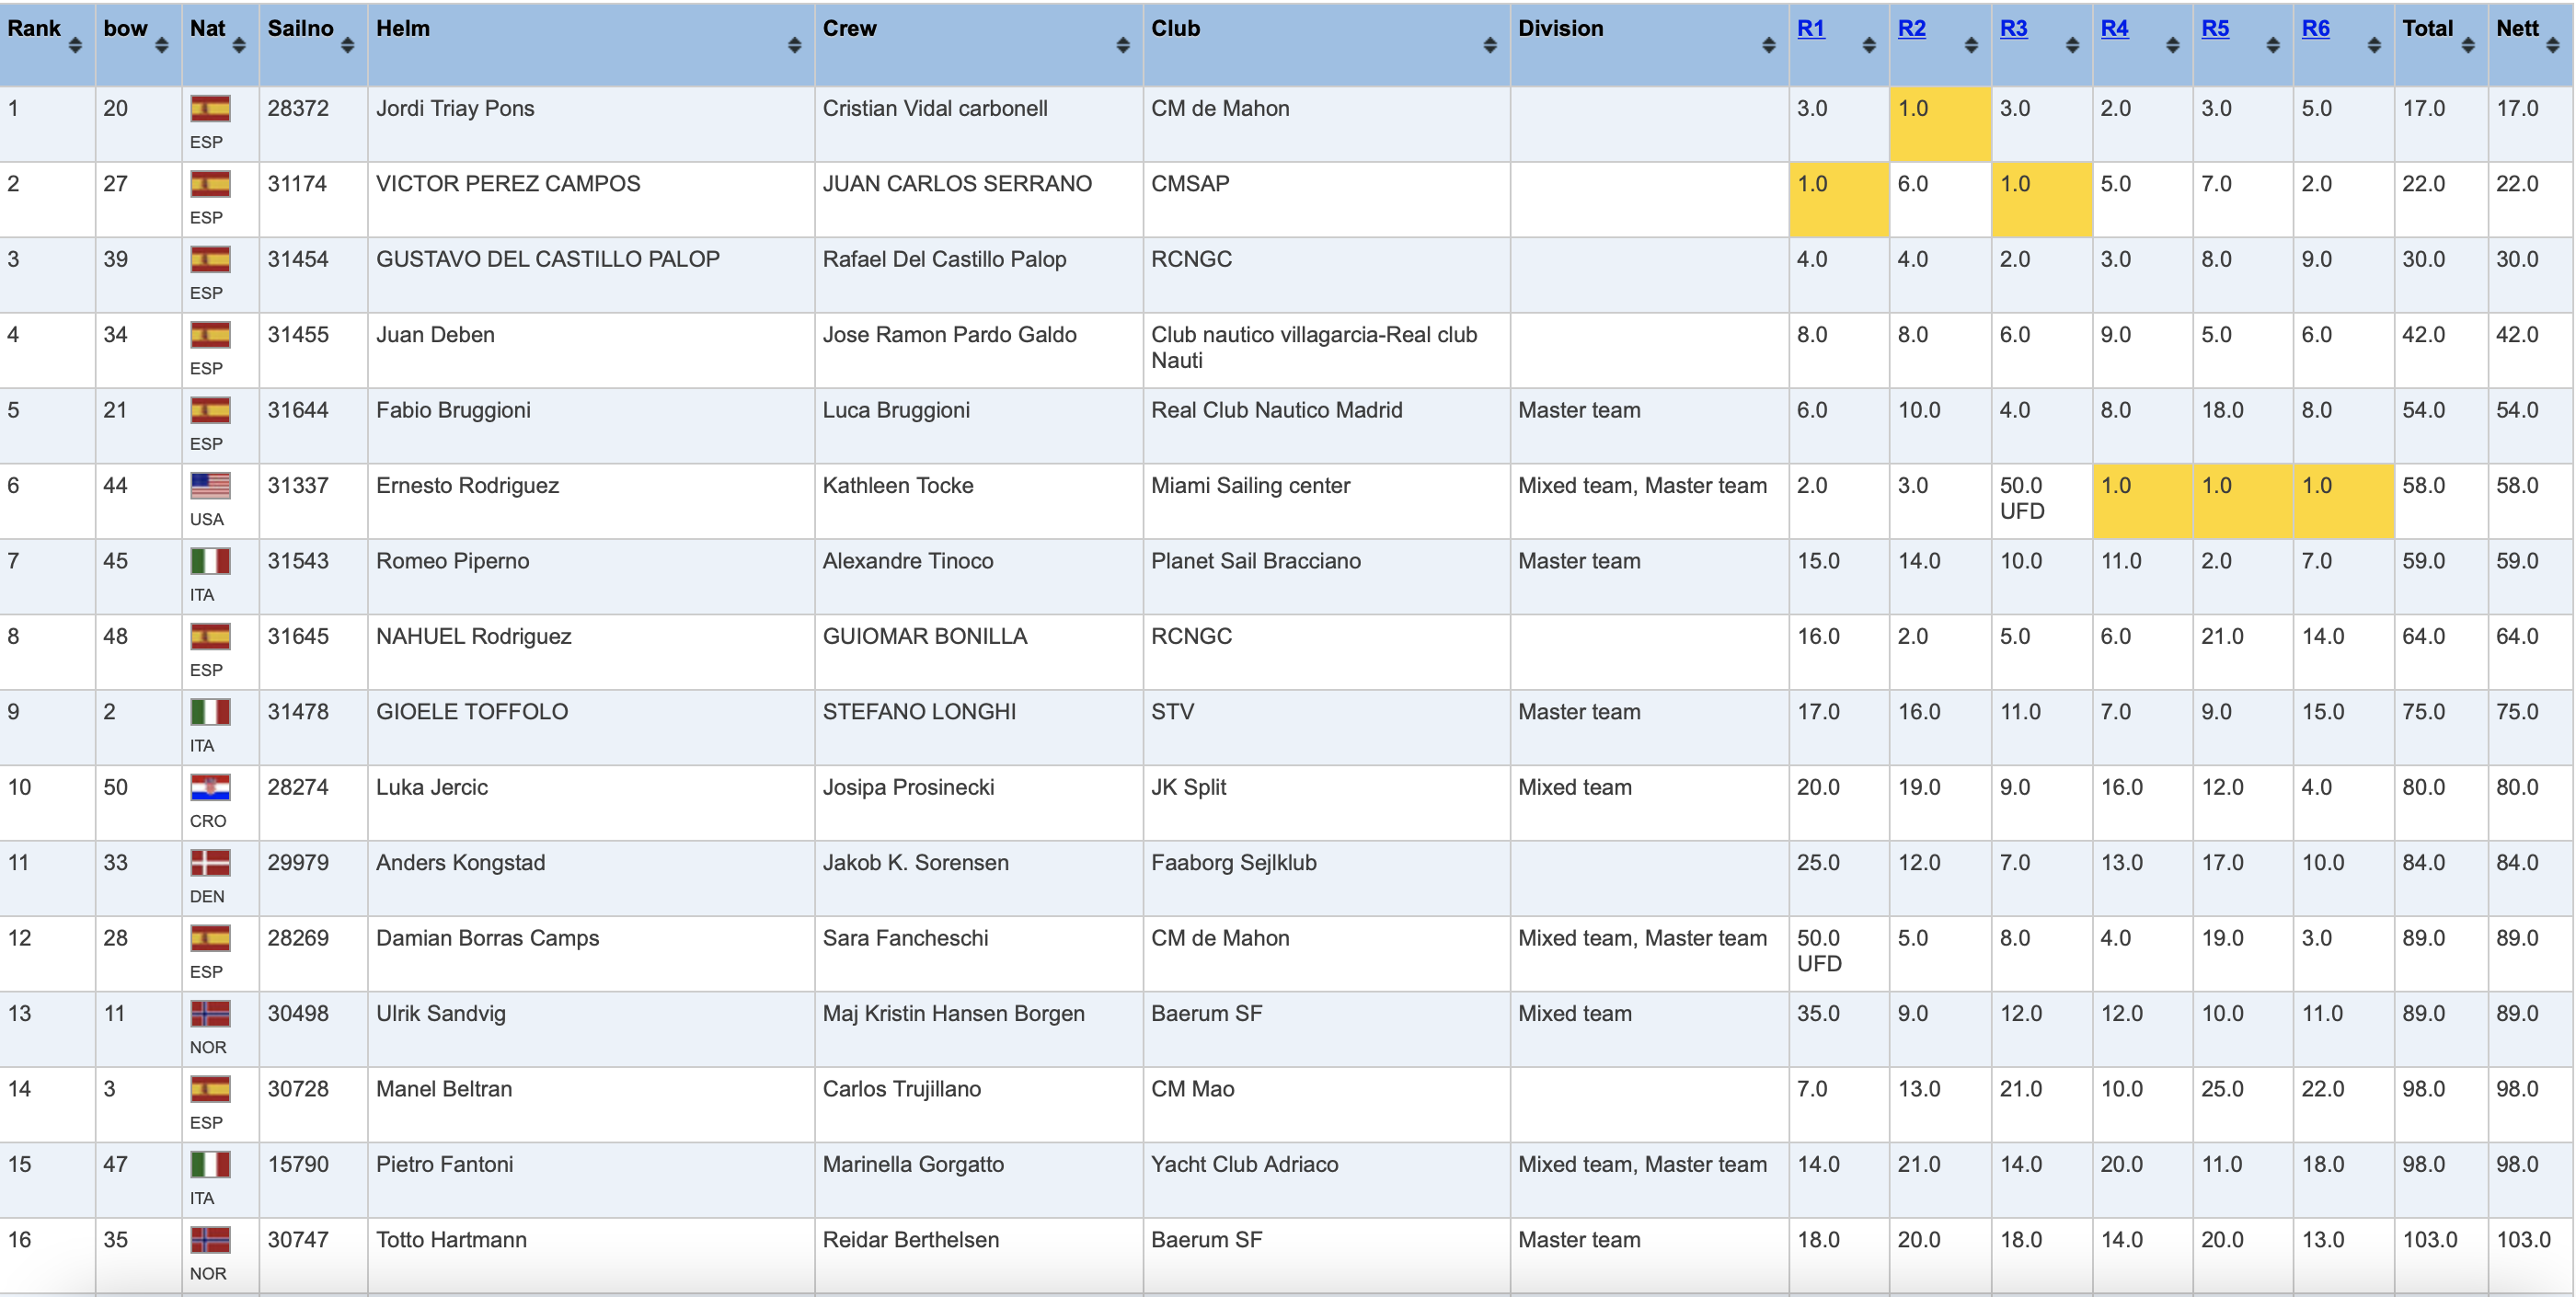
Task: Click the sort arrows in the Nett column
Action: (2553, 45)
